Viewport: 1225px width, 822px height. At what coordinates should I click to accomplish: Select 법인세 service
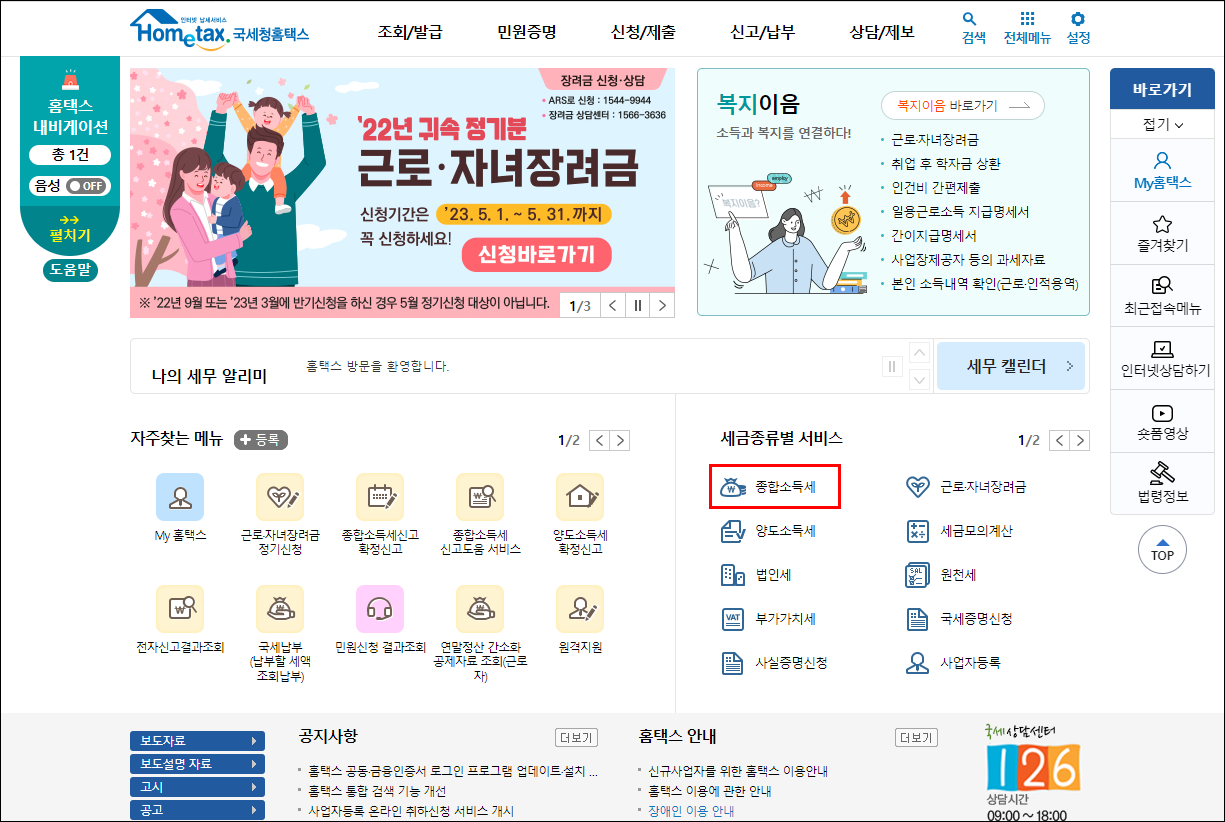pos(757,575)
